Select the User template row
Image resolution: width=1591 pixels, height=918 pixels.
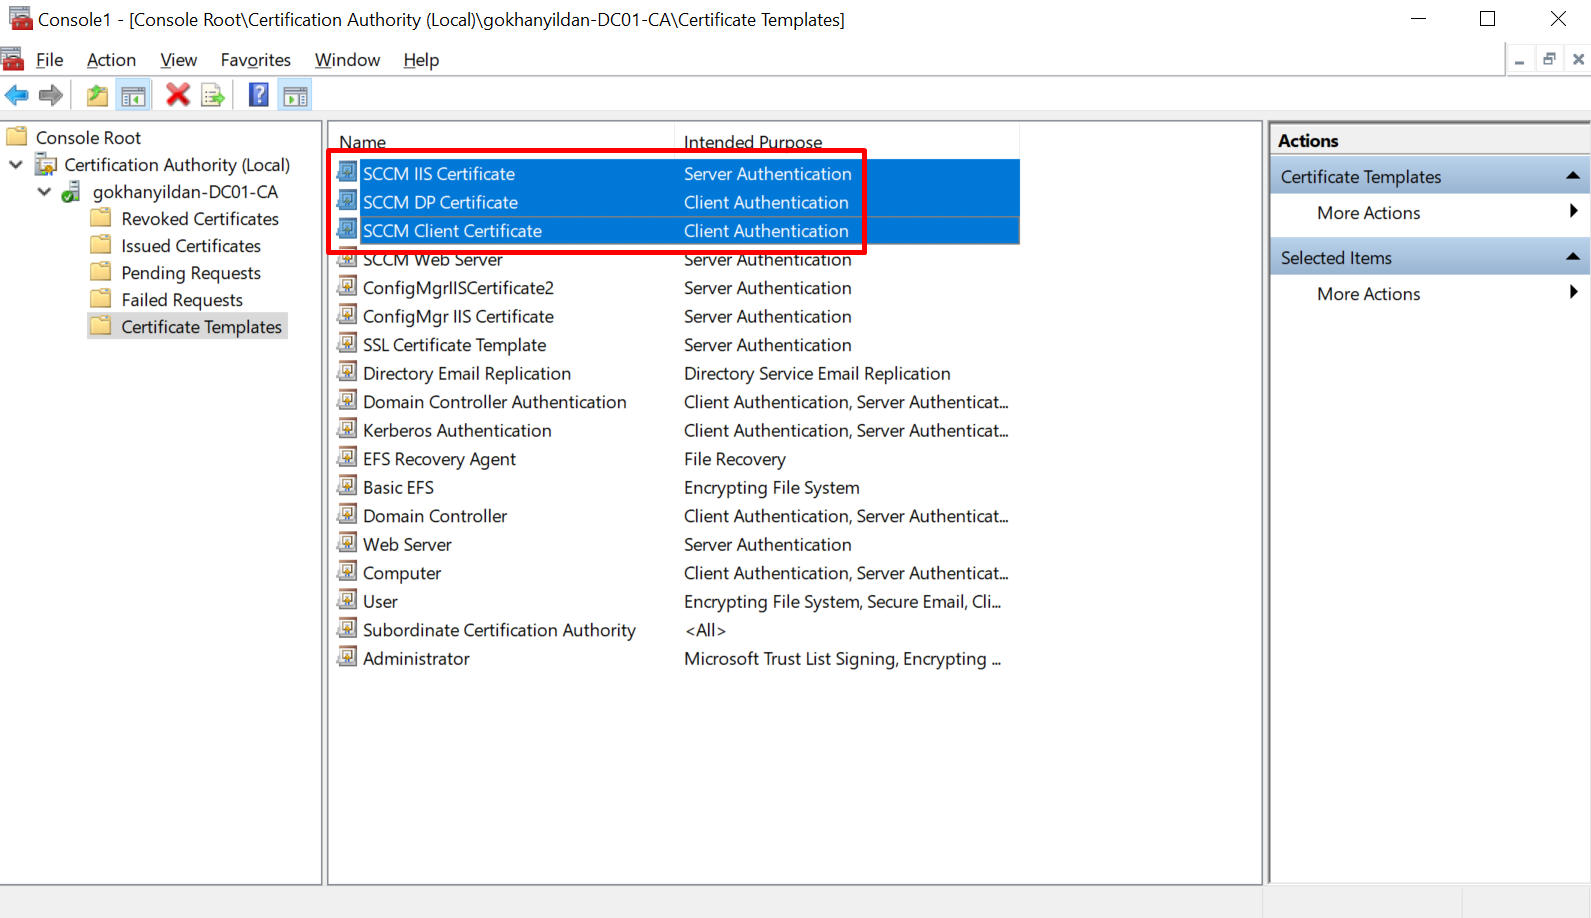click(x=677, y=601)
